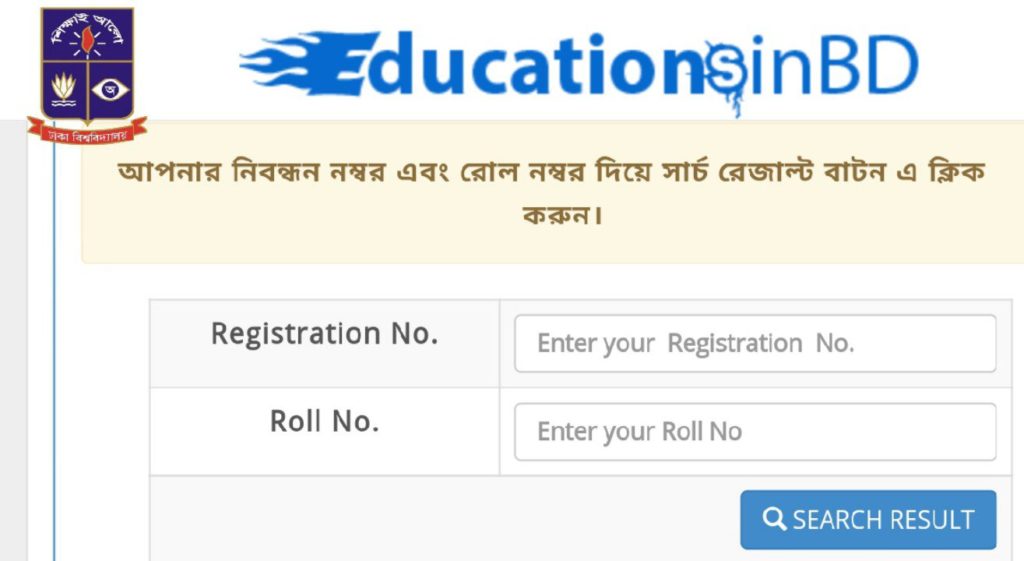
Task: Focus the Roll No. input field
Action: [755, 432]
